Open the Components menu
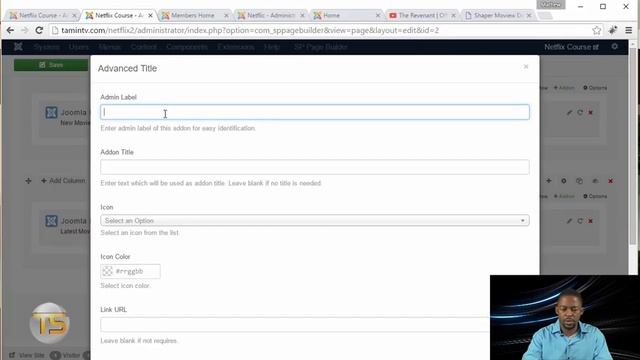The height and width of the screenshot is (360, 640). click(x=187, y=47)
